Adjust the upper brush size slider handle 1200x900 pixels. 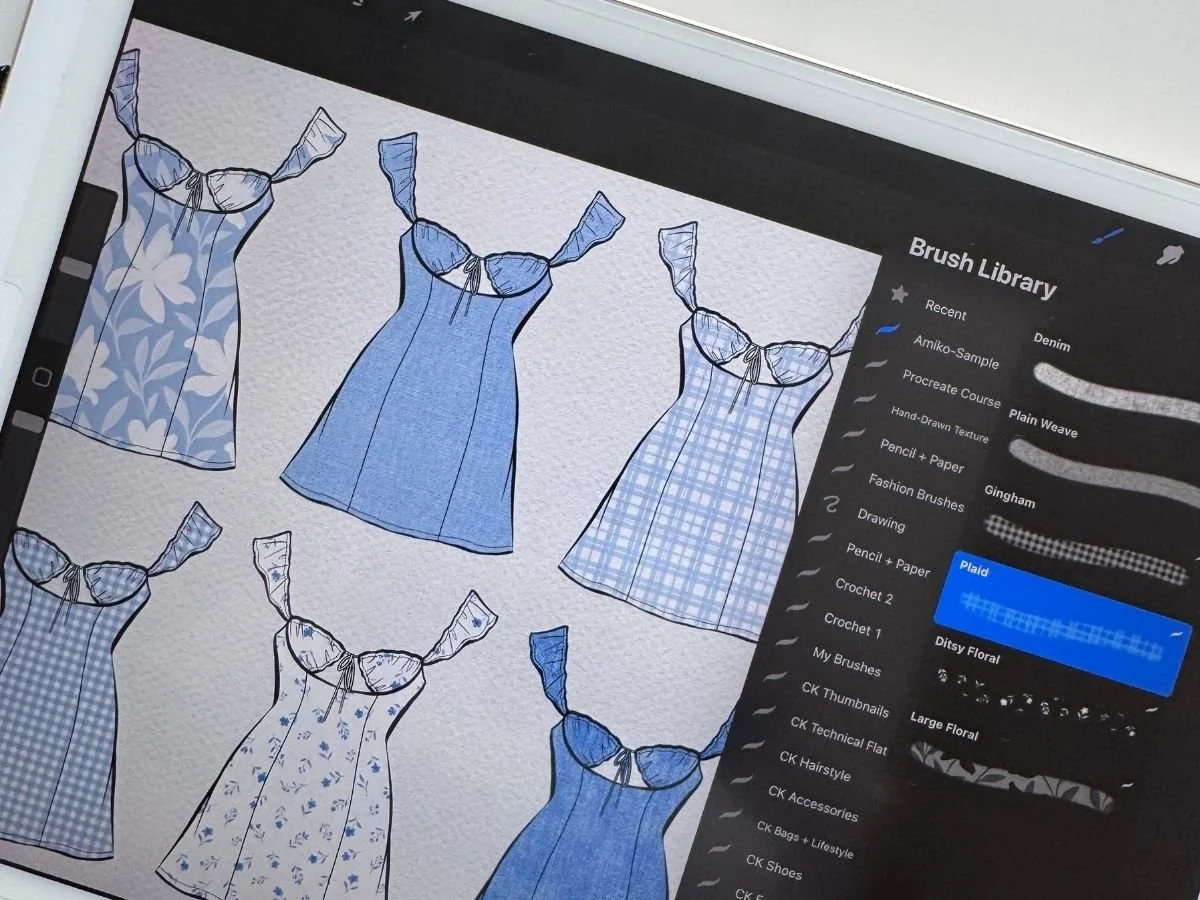pyautogui.click(x=76, y=268)
